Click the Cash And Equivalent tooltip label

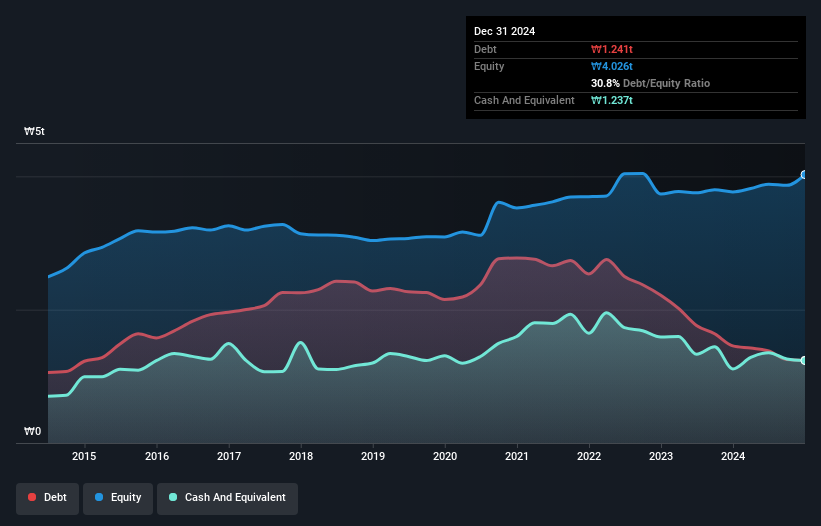pyautogui.click(x=524, y=100)
